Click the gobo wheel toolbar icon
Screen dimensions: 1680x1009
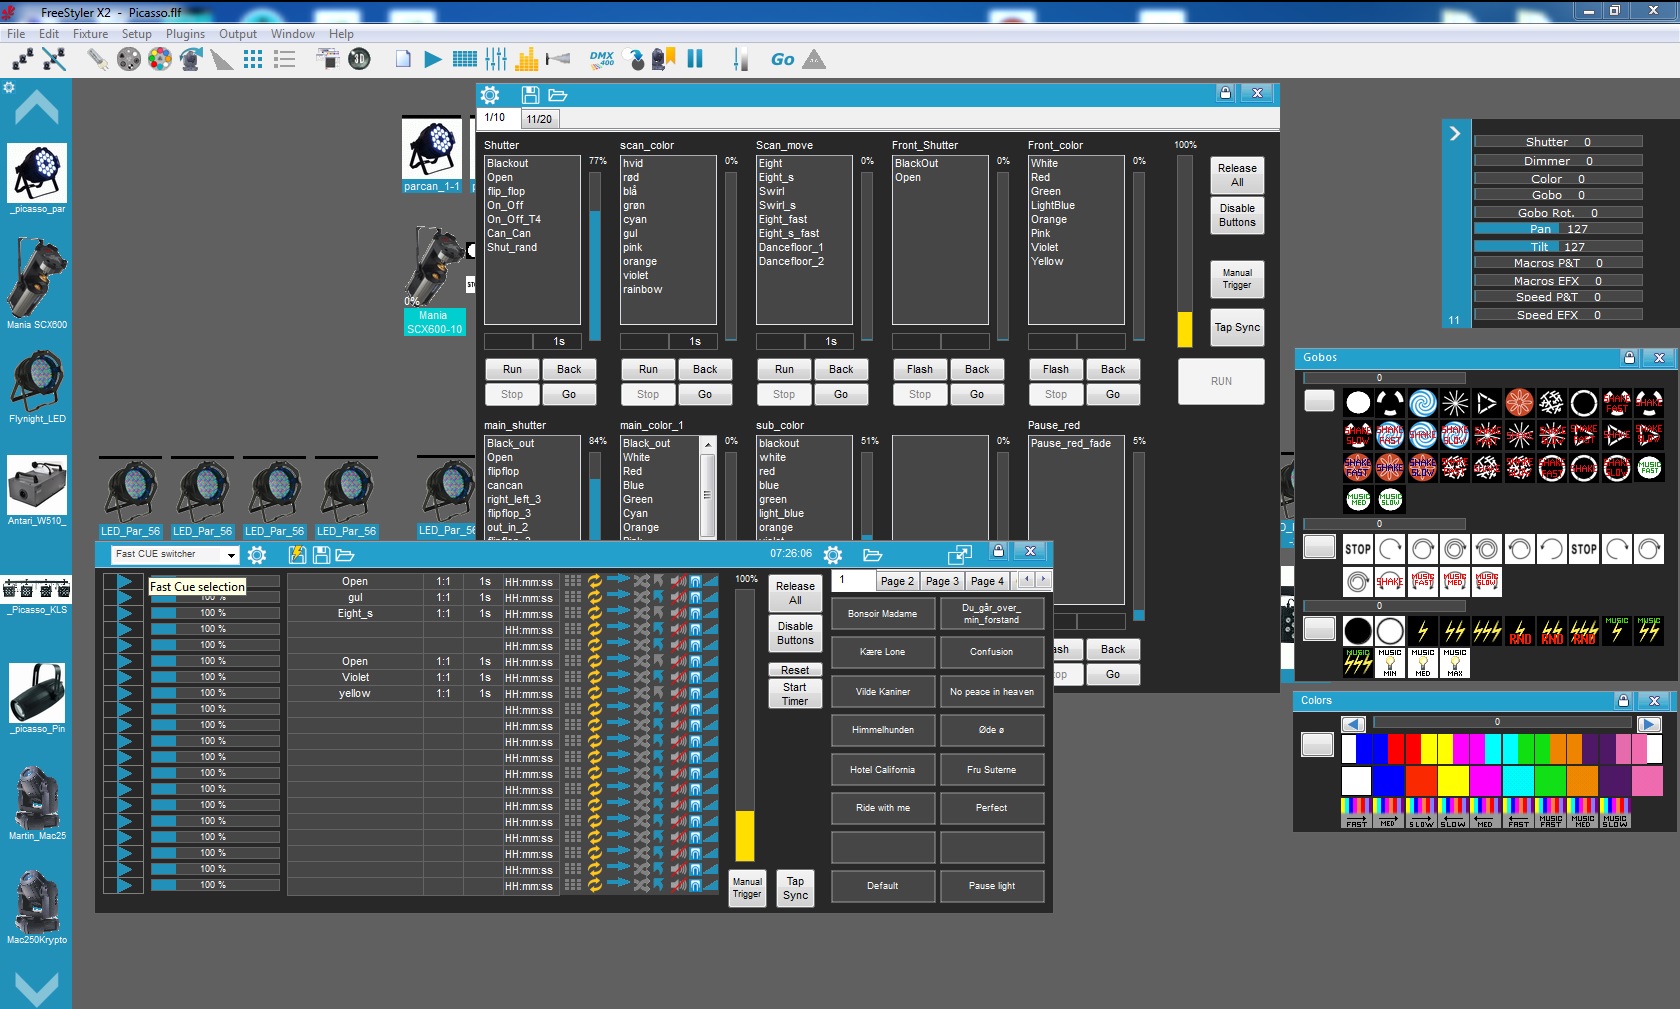coord(129,59)
